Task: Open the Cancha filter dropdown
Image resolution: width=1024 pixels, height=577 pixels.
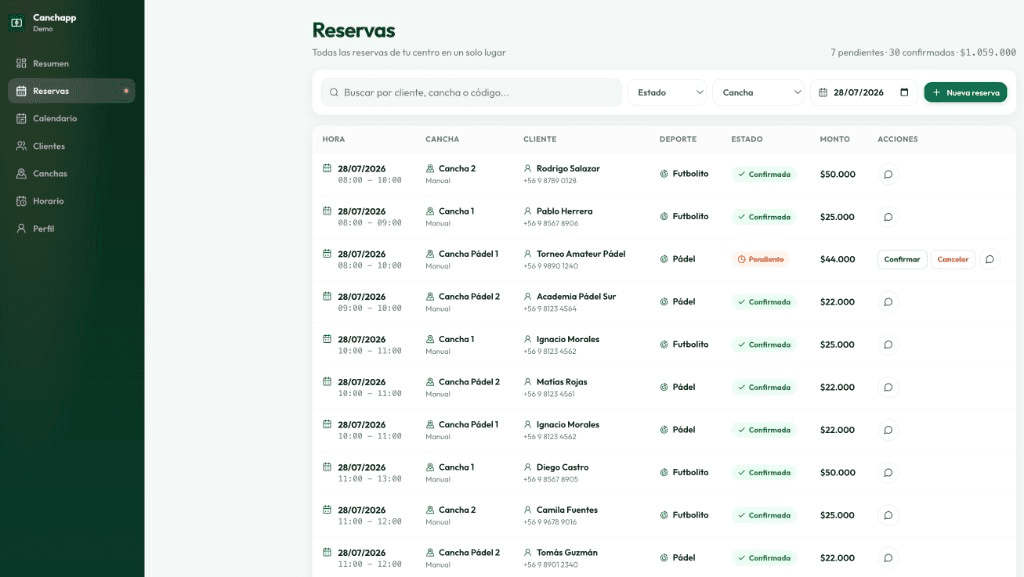Action: point(758,93)
